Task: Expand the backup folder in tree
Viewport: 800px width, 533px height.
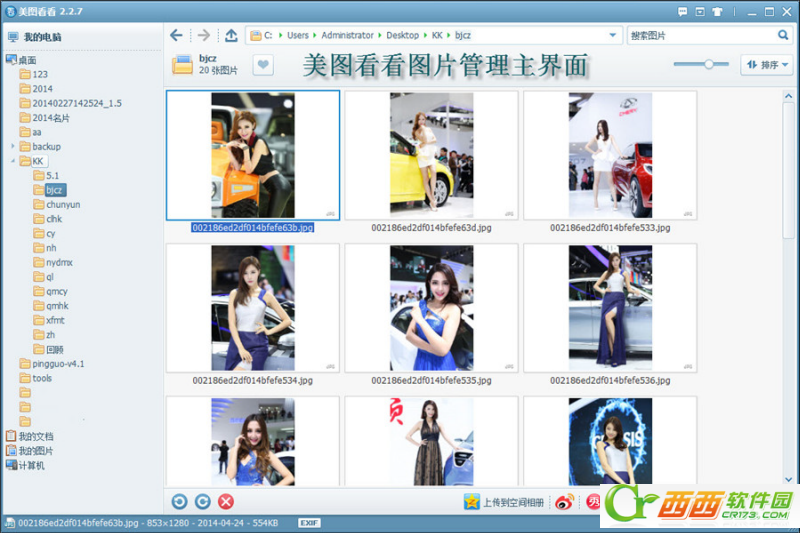Action: pyautogui.click(x=13, y=146)
